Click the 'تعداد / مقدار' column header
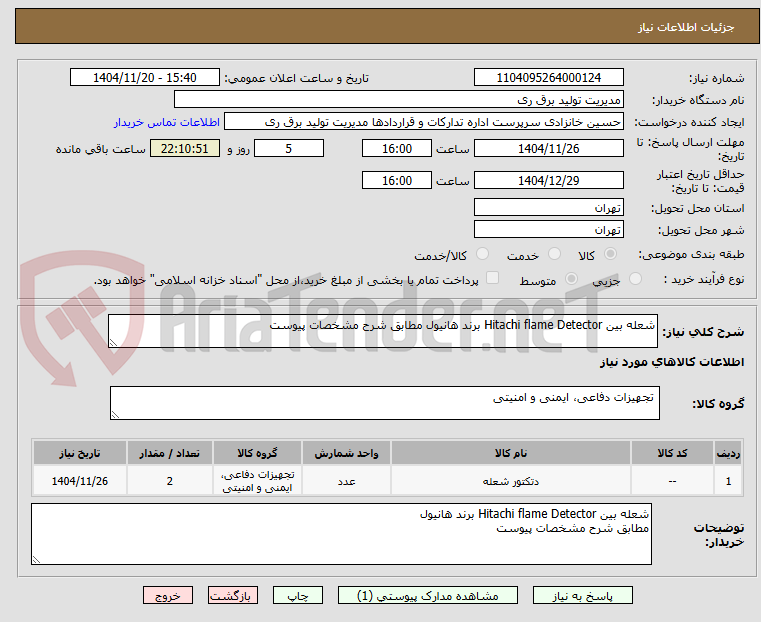Screen dimensions: 761x622 [169, 453]
